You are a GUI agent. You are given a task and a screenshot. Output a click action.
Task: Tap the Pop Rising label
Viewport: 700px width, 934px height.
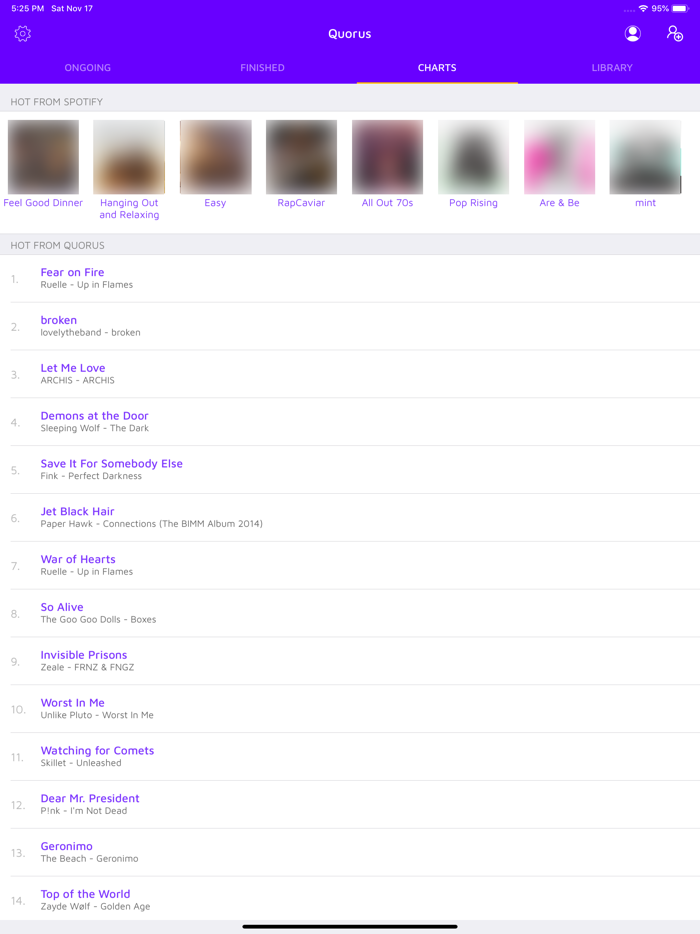click(x=473, y=203)
